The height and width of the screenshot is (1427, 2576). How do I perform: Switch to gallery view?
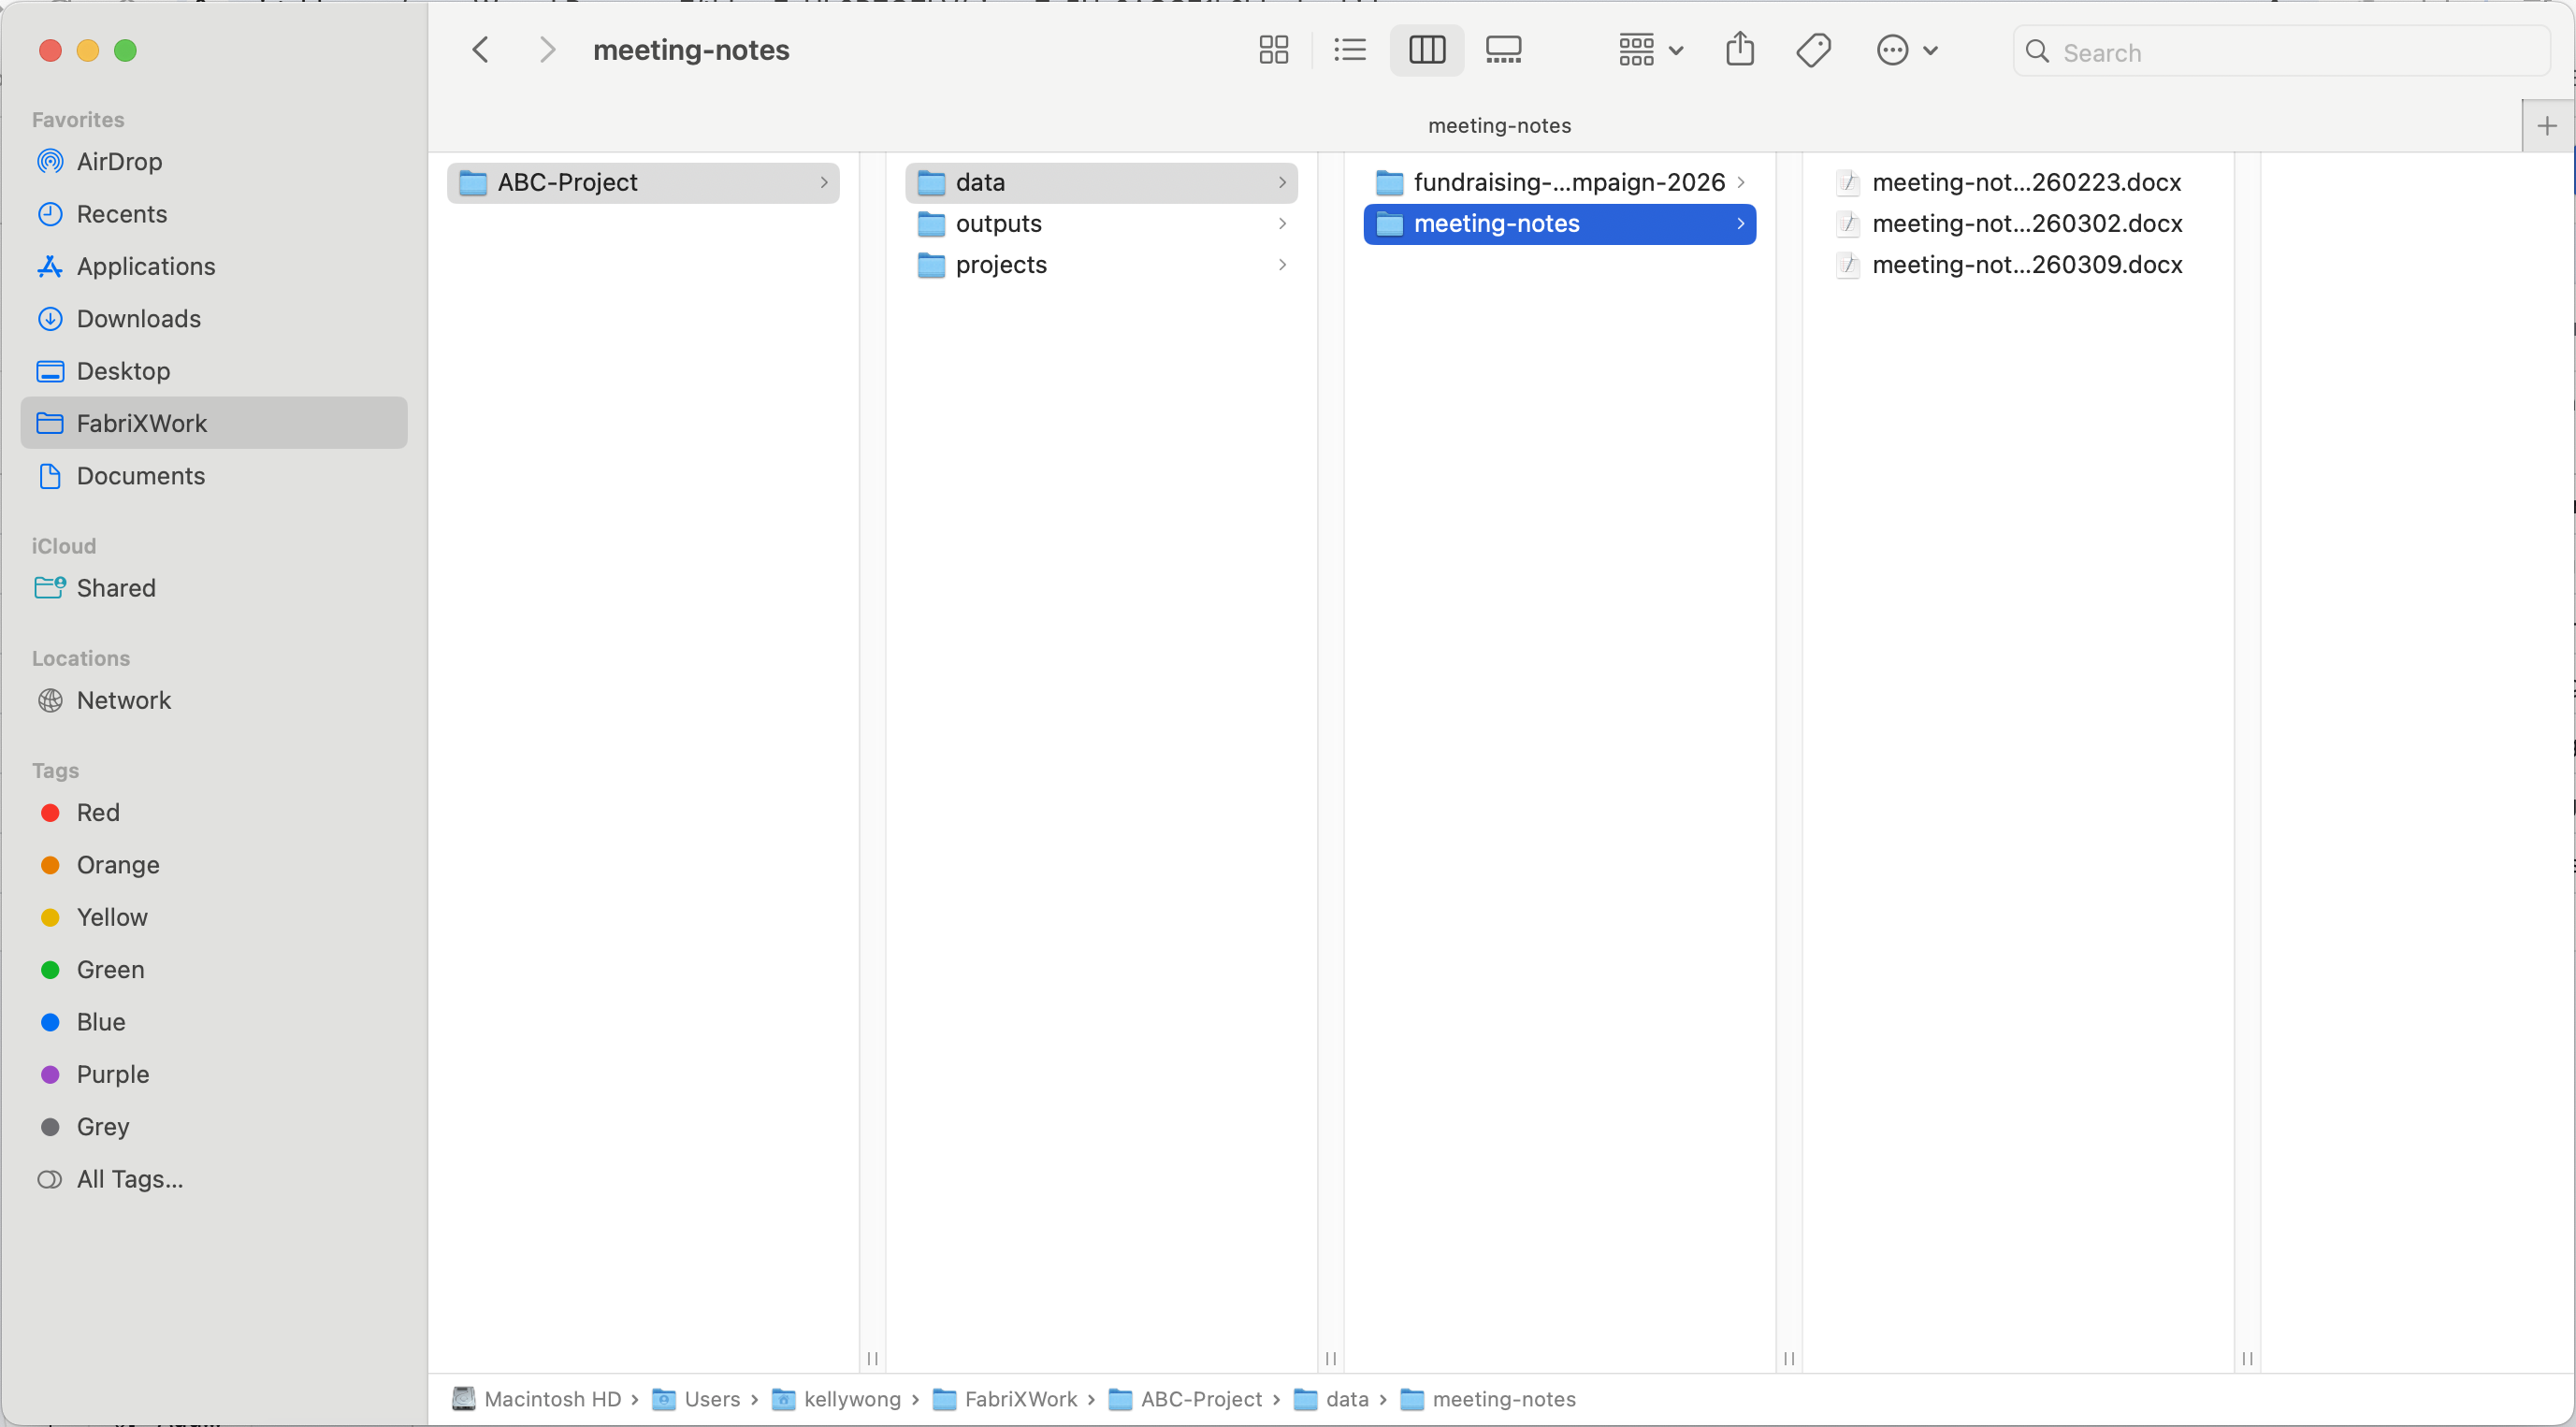click(x=1502, y=50)
